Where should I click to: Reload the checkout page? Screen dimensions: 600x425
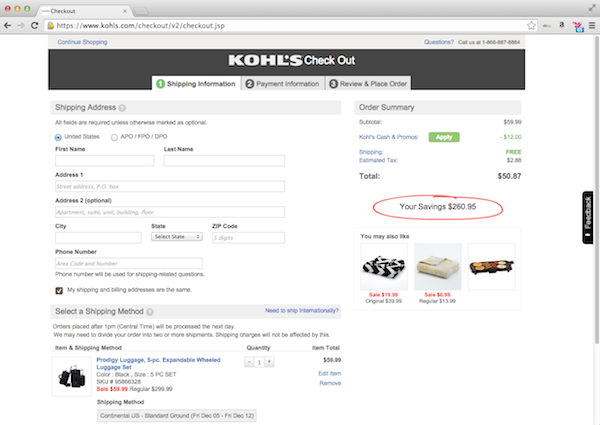pyautogui.click(x=34, y=26)
